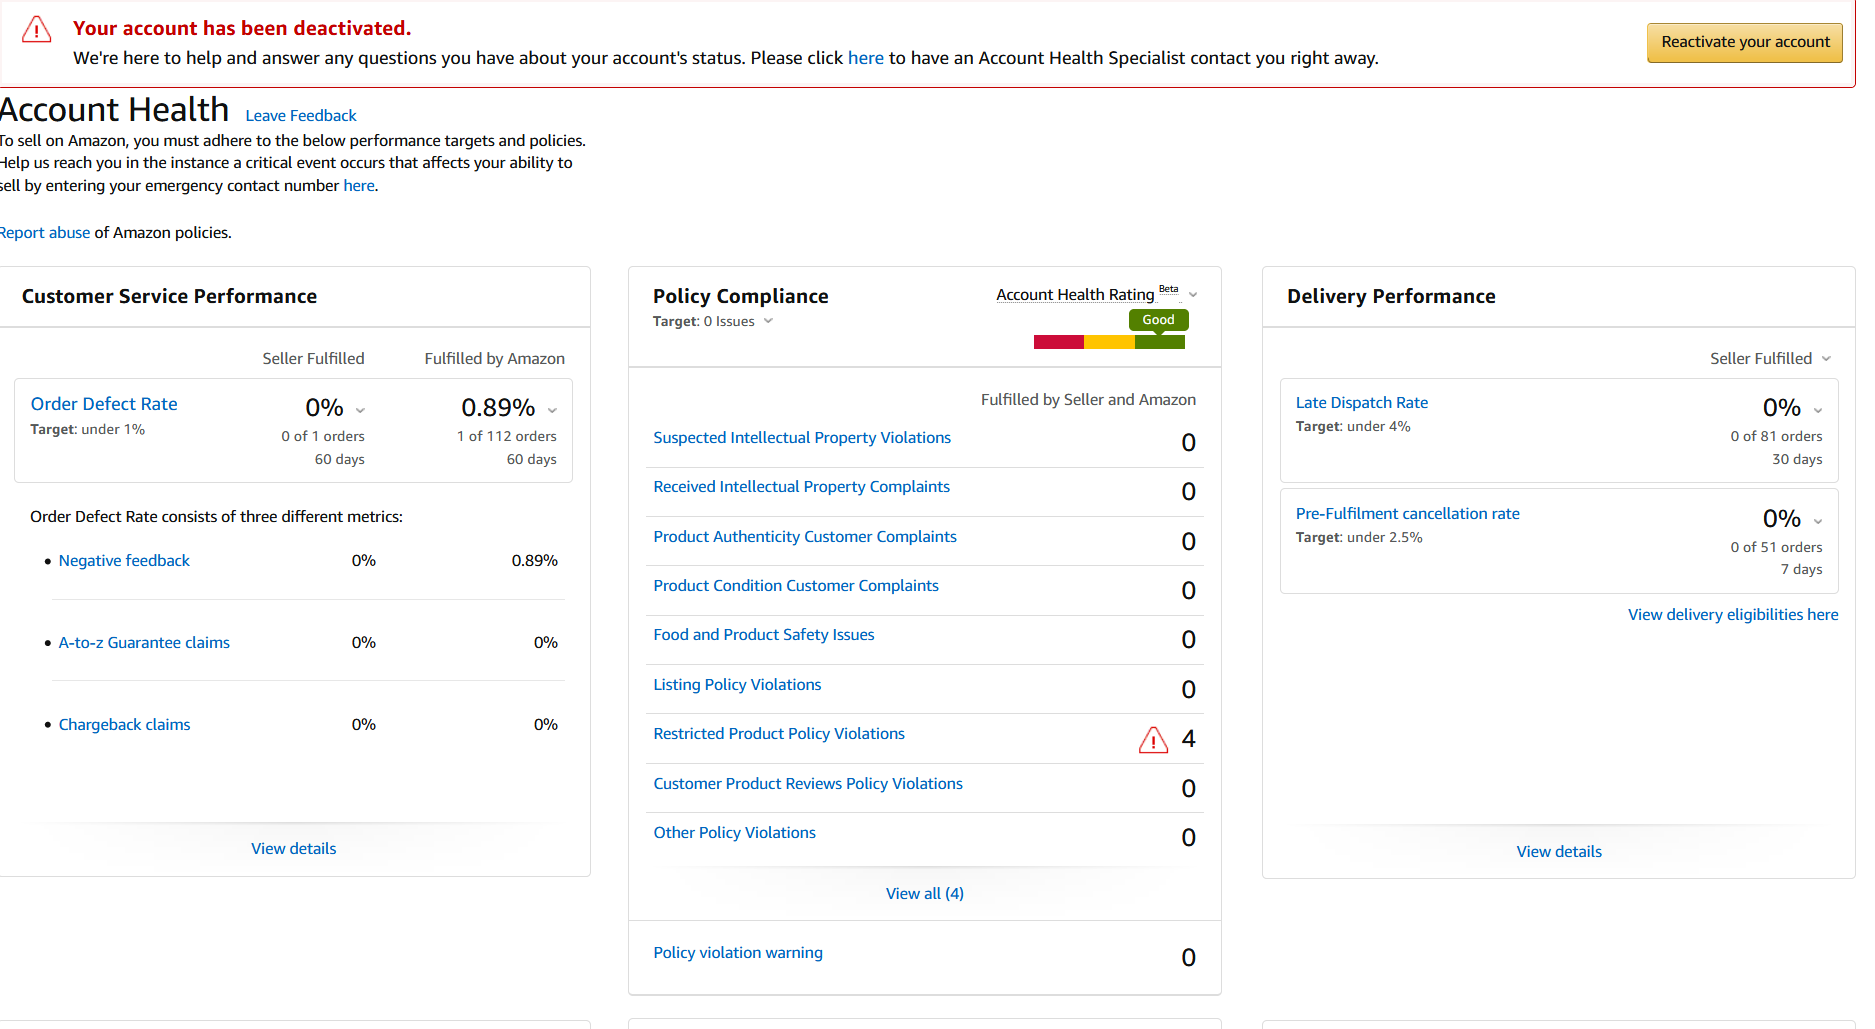Click the Good rating badge
The image size is (1875, 1029).
click(1158, 320)
